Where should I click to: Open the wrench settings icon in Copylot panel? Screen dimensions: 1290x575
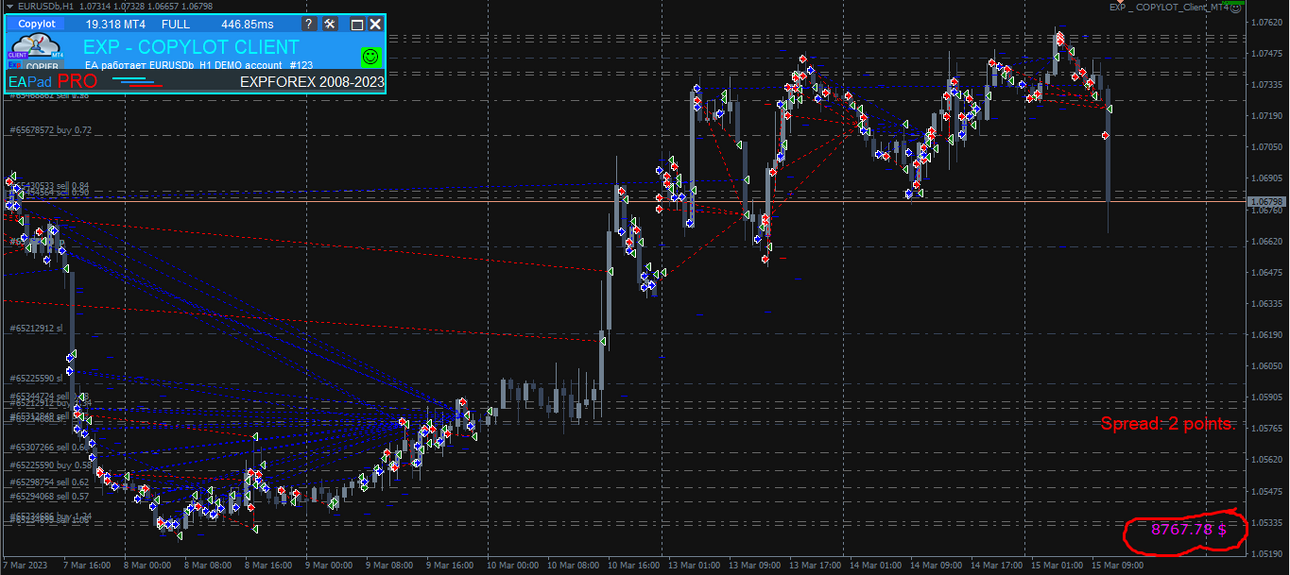tap(330, 24)
